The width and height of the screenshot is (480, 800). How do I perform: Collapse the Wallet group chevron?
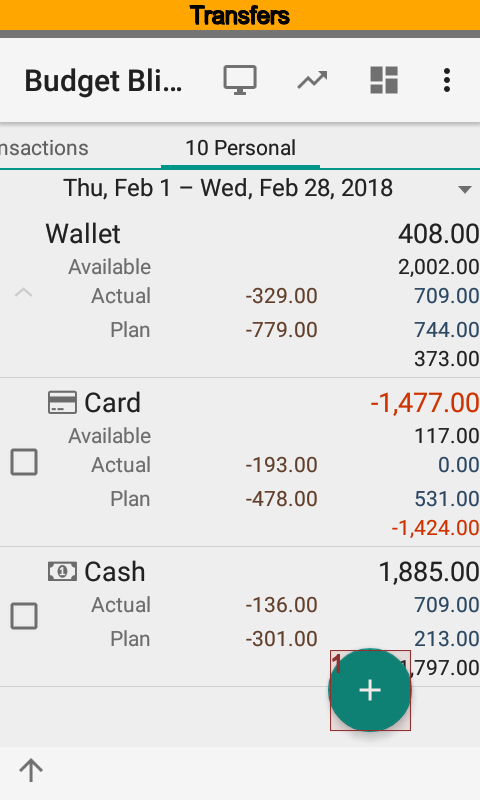[x=23, y=293]
